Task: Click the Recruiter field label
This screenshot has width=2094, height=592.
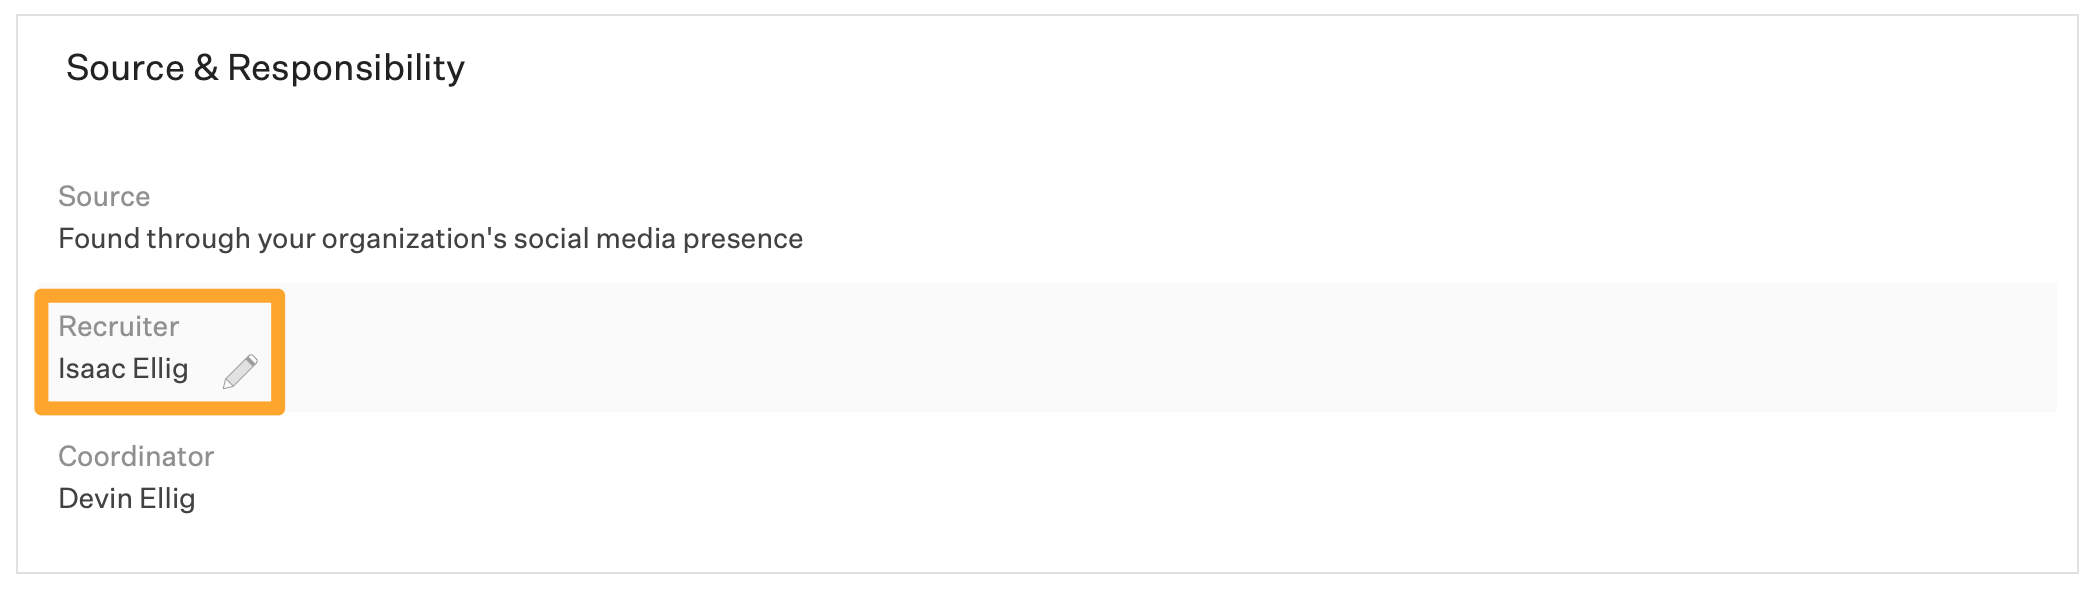Action: 118,326
